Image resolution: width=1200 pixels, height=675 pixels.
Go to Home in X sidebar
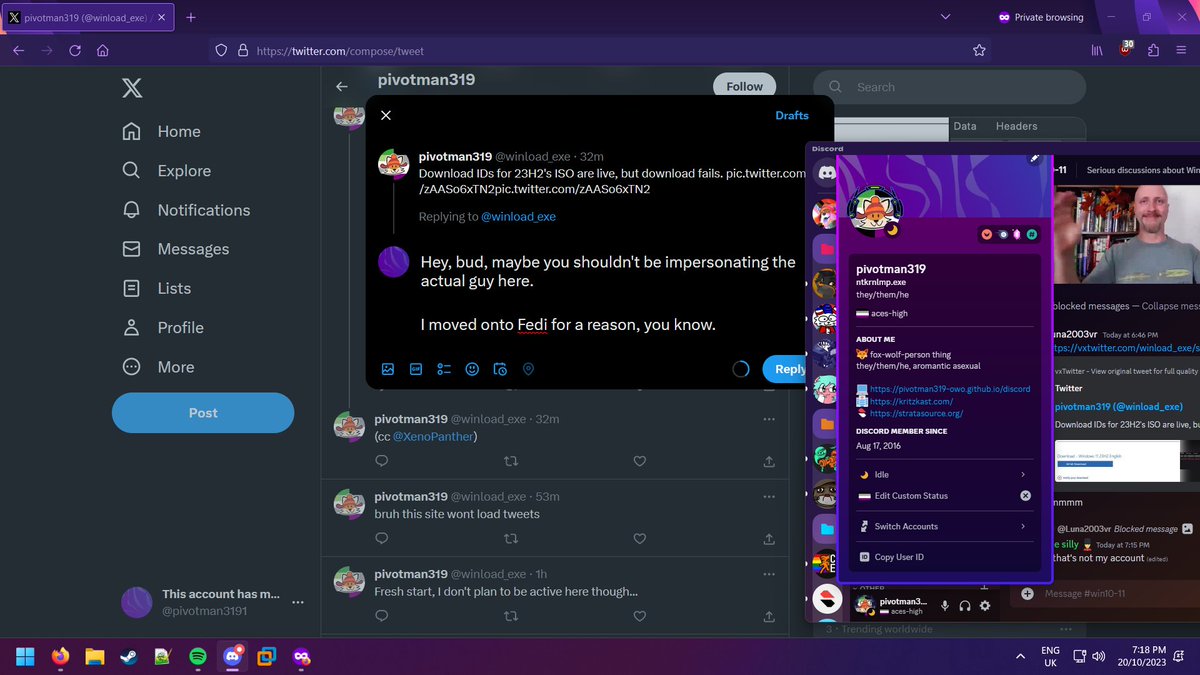(161, 131)
